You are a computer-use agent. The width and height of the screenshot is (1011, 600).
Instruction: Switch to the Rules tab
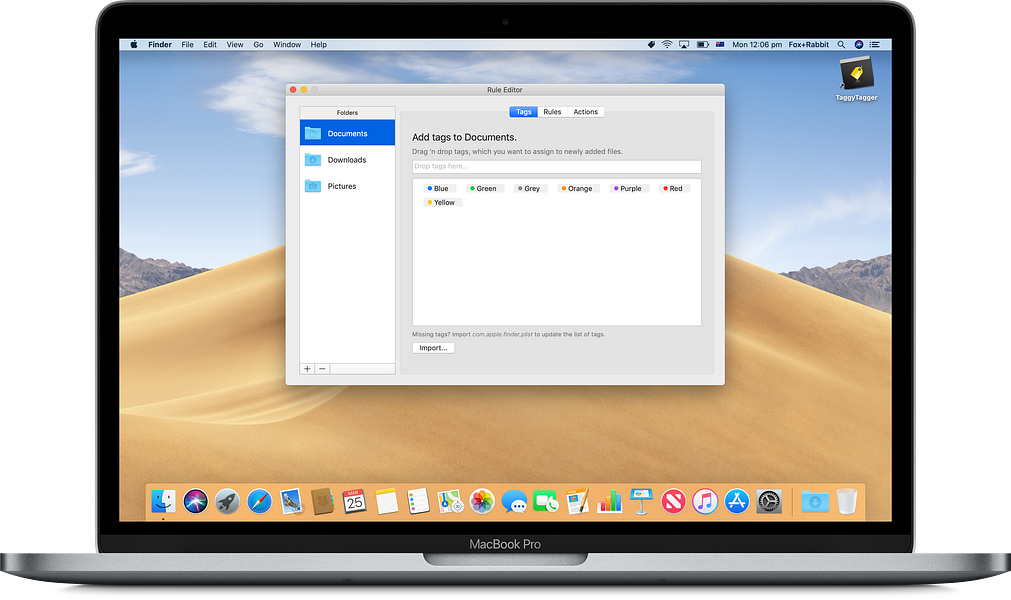click(x=552, y=111)
